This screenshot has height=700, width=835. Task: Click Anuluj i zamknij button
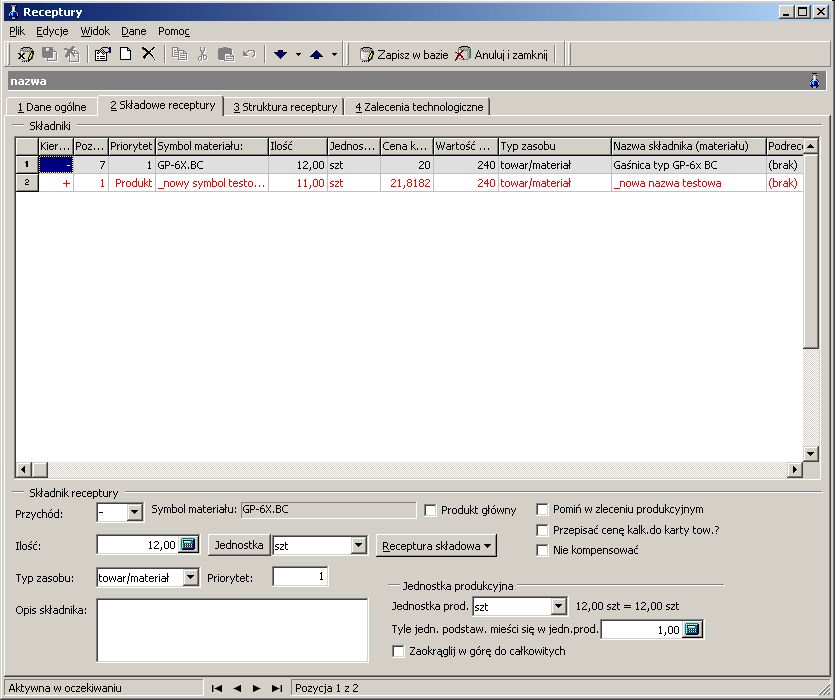(x=502, y=54)
